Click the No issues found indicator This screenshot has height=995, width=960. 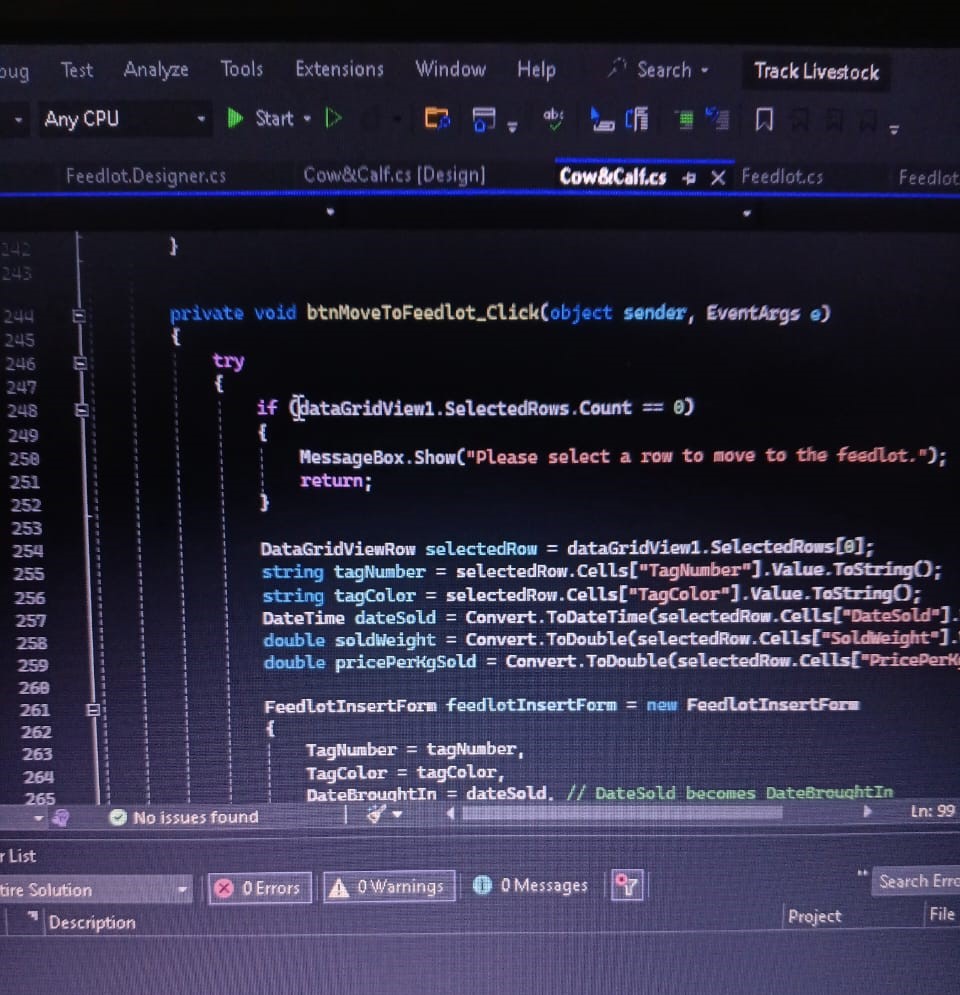pyautogui.click(x=183, y=817)
